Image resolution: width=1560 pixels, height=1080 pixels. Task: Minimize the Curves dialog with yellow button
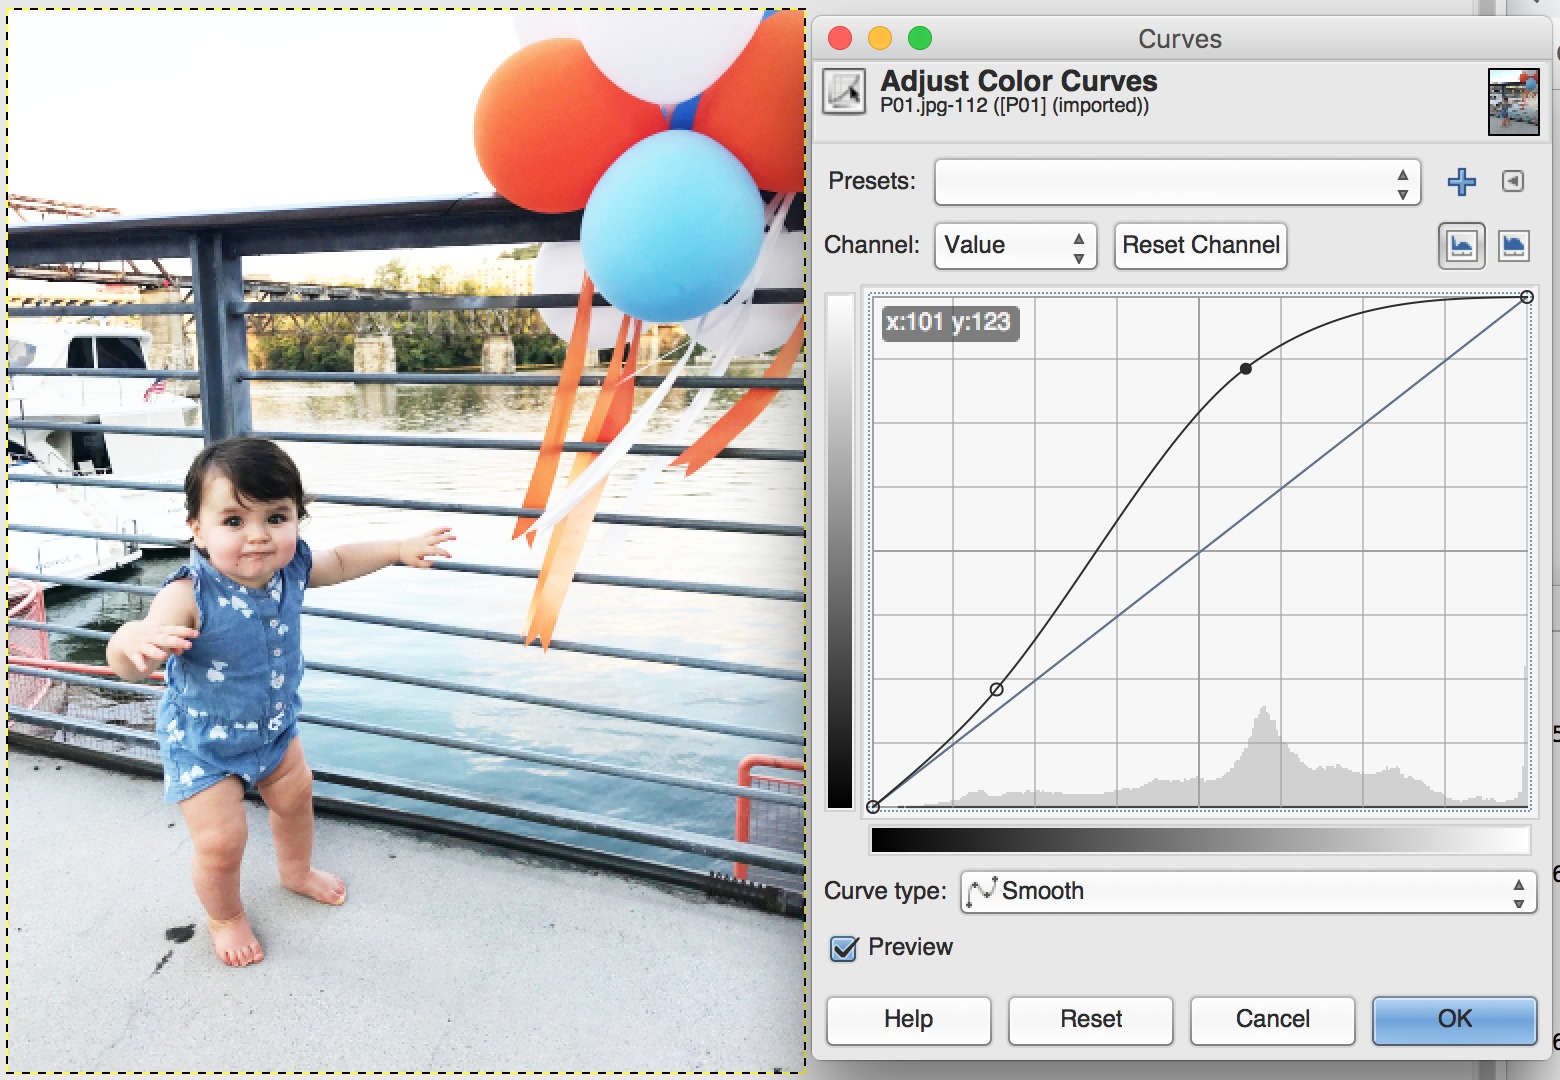880,39
